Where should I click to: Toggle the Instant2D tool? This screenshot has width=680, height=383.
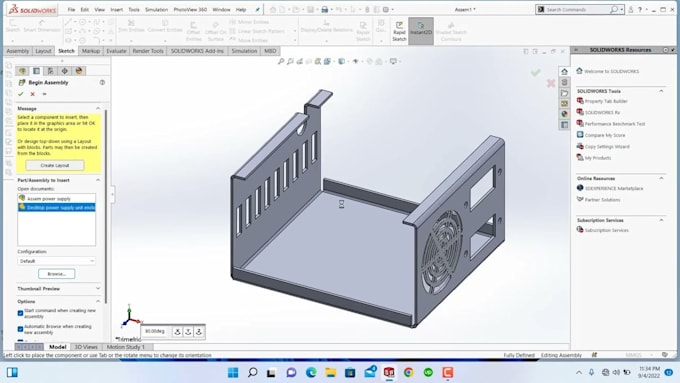click(x=421, y=31)
